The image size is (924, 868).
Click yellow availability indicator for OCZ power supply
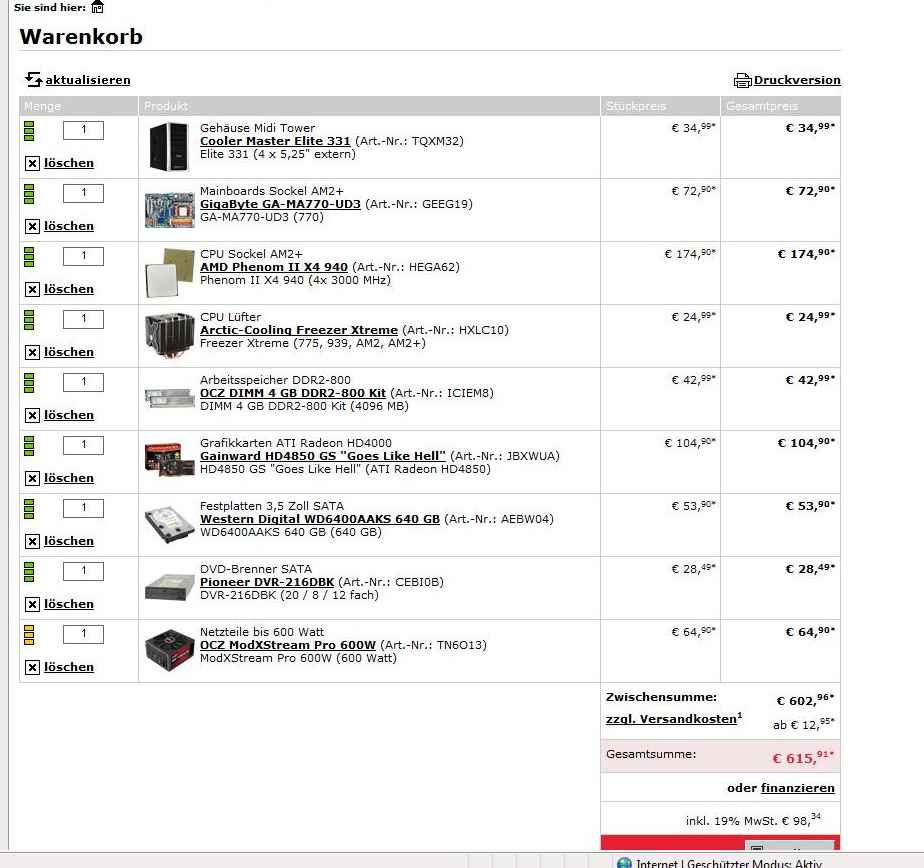pyautogui.click(x=29, y=635)
